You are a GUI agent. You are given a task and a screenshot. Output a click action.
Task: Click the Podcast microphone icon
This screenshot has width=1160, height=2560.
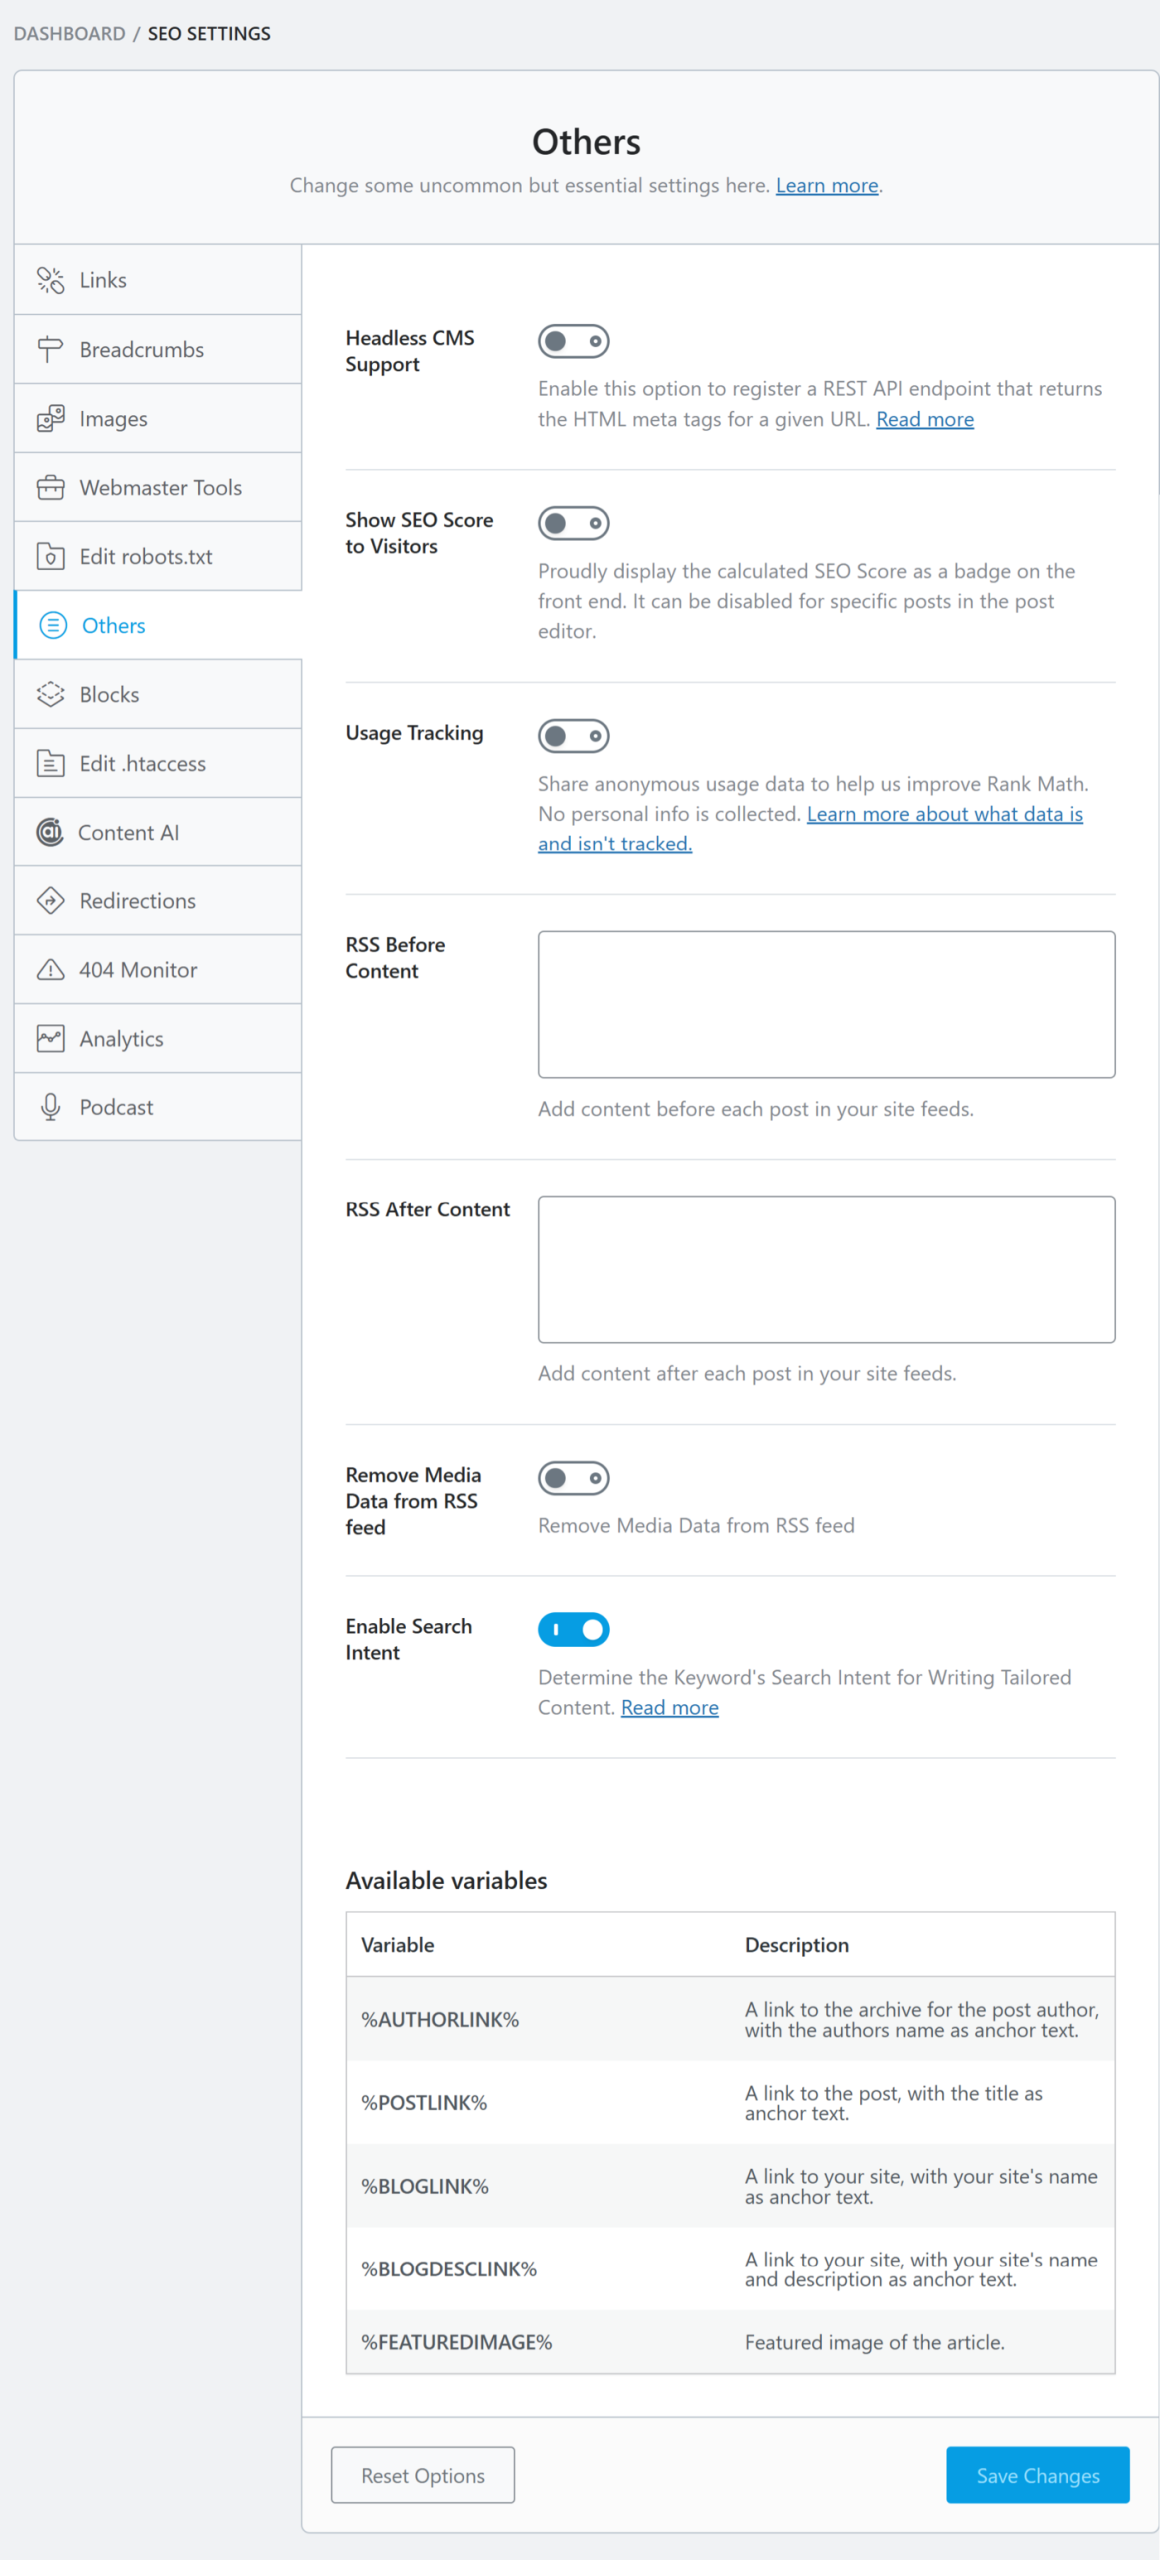pyautogui.click(x=50, y=1107)
